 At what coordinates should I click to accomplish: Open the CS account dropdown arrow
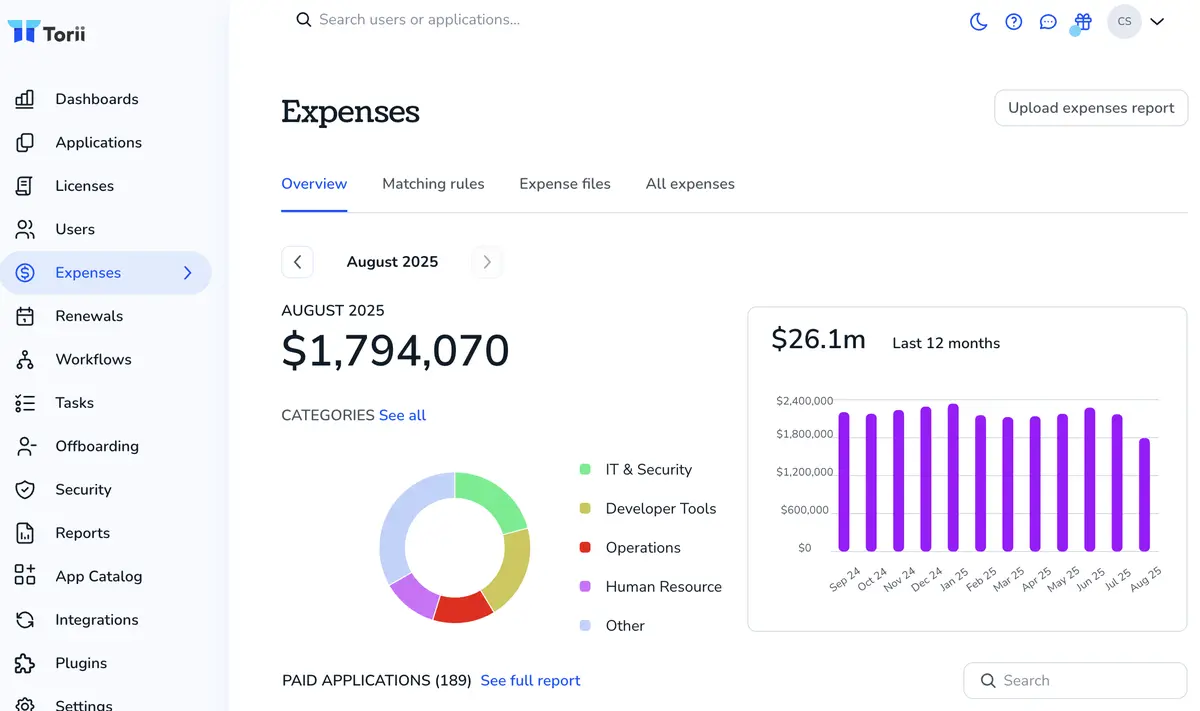(1157, 21)
